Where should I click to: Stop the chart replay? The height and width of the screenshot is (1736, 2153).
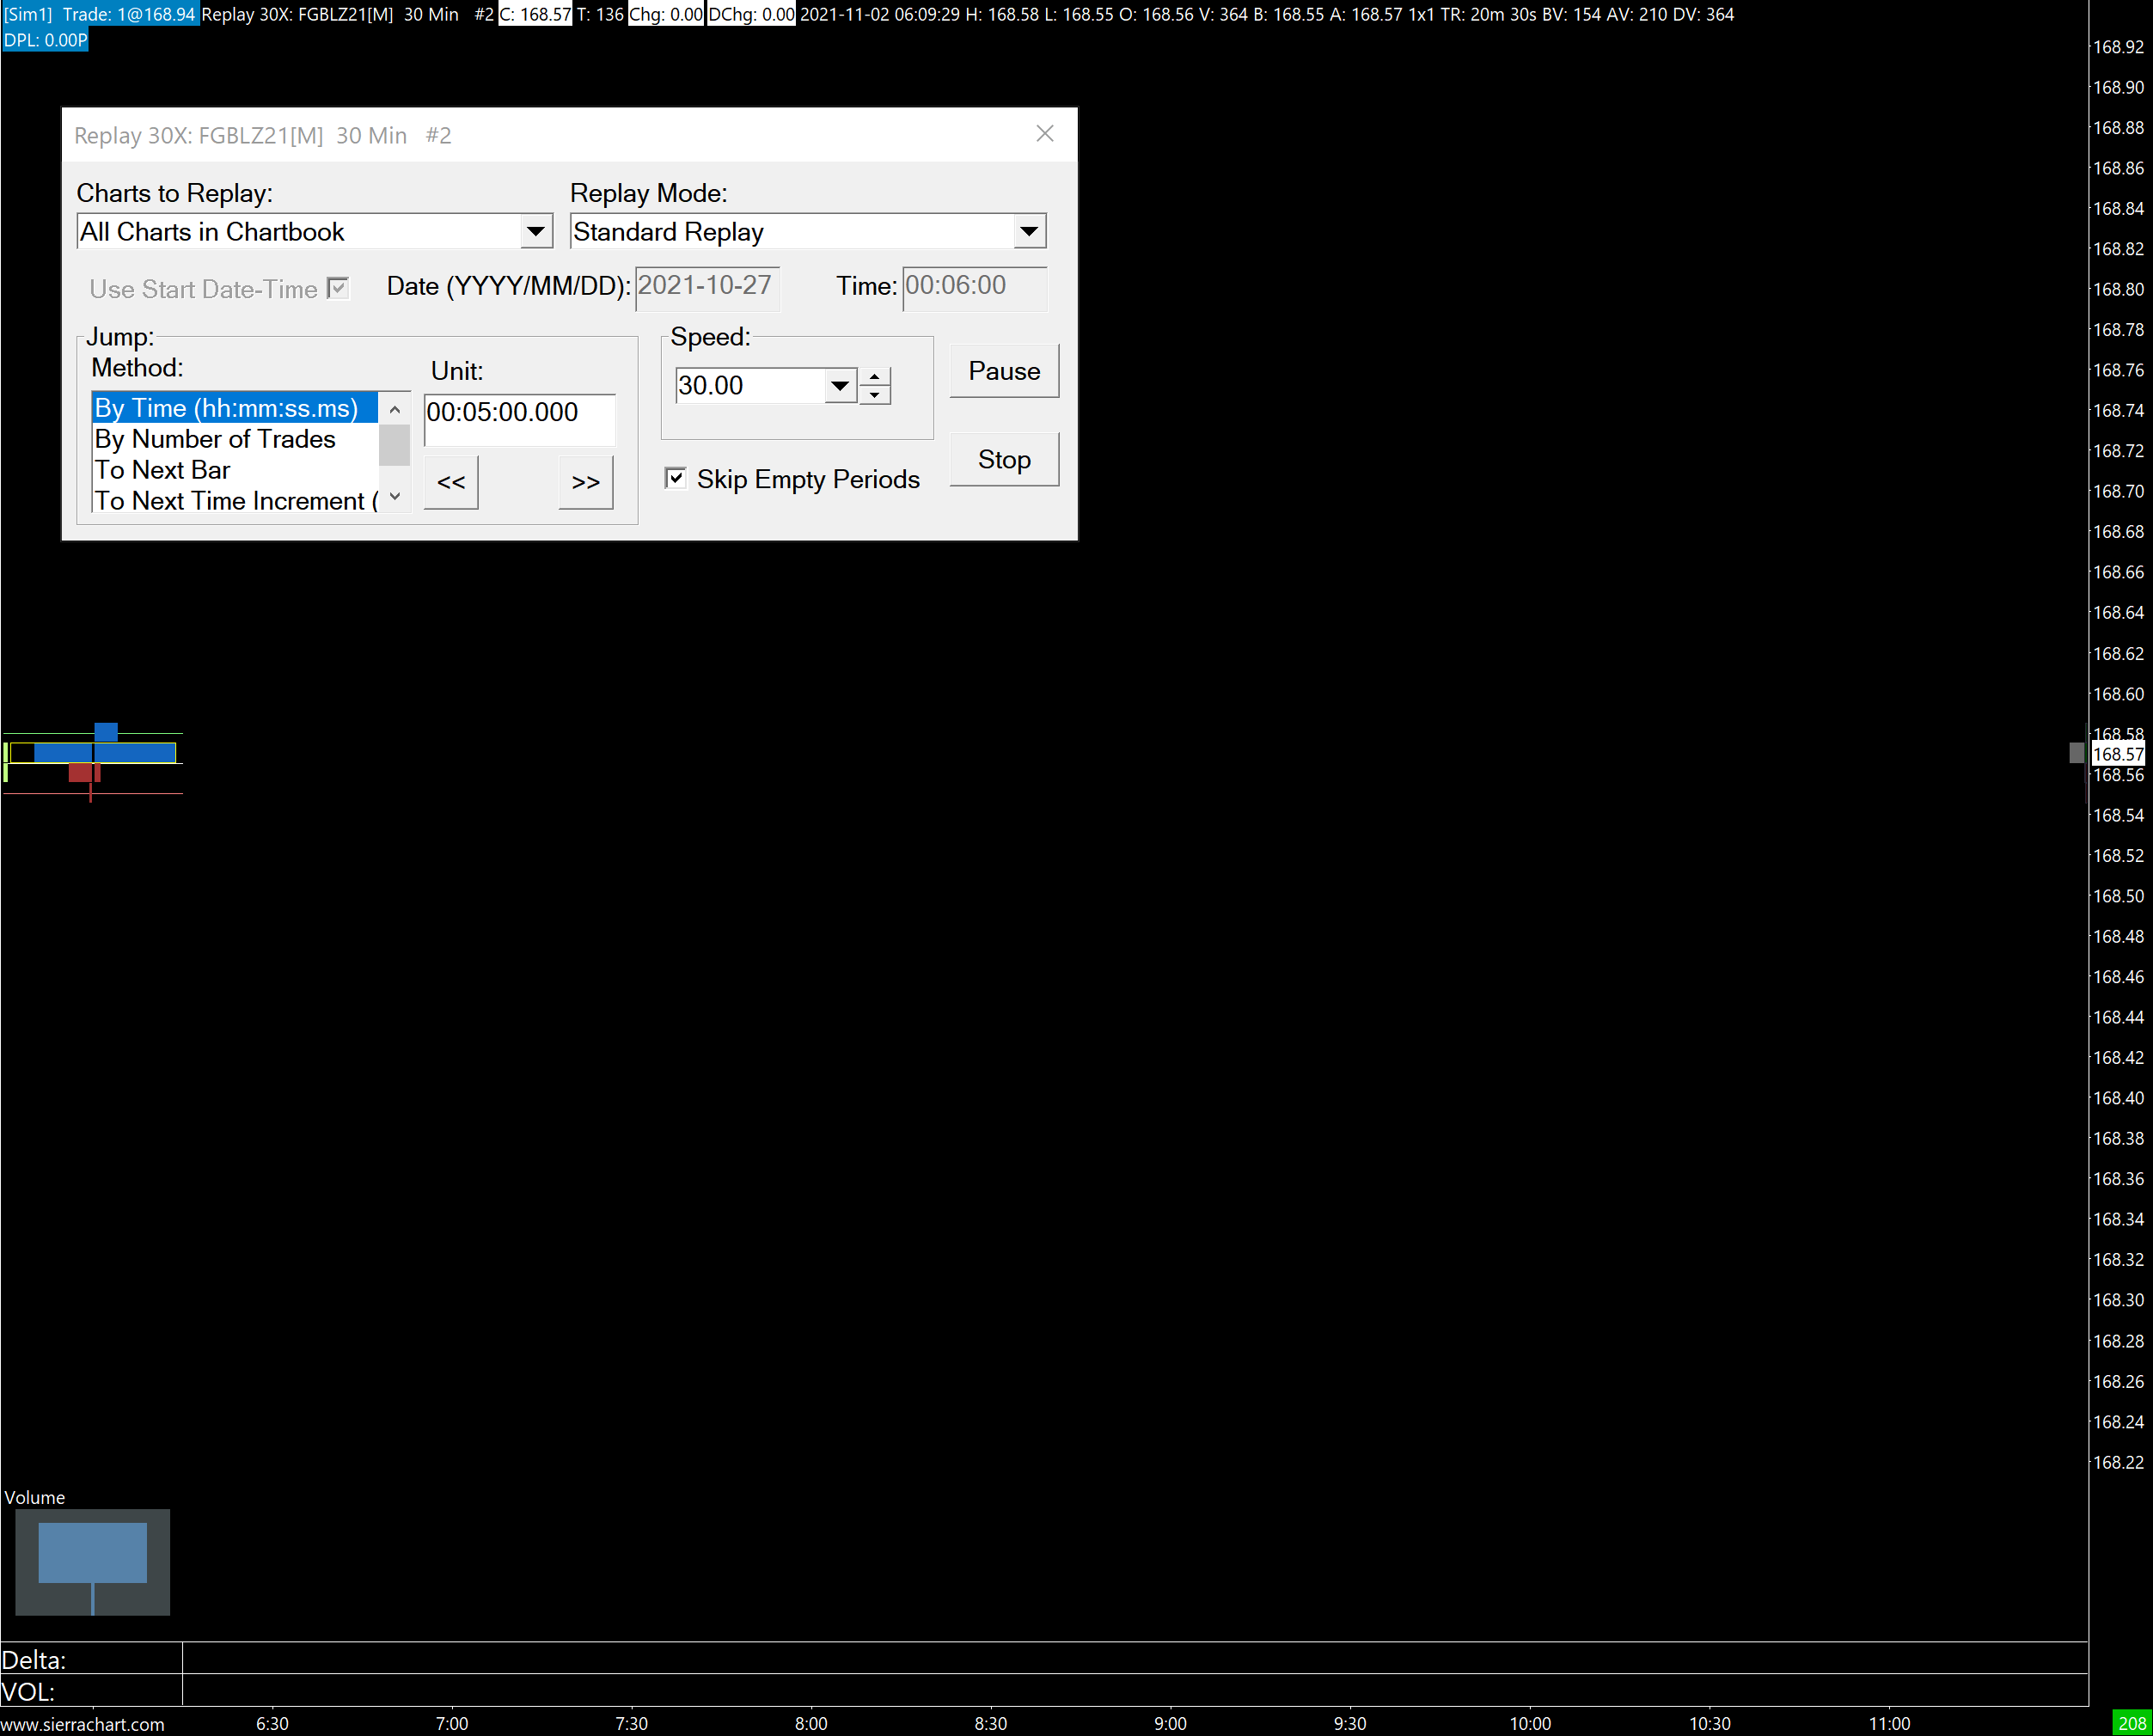point(1003,460)
